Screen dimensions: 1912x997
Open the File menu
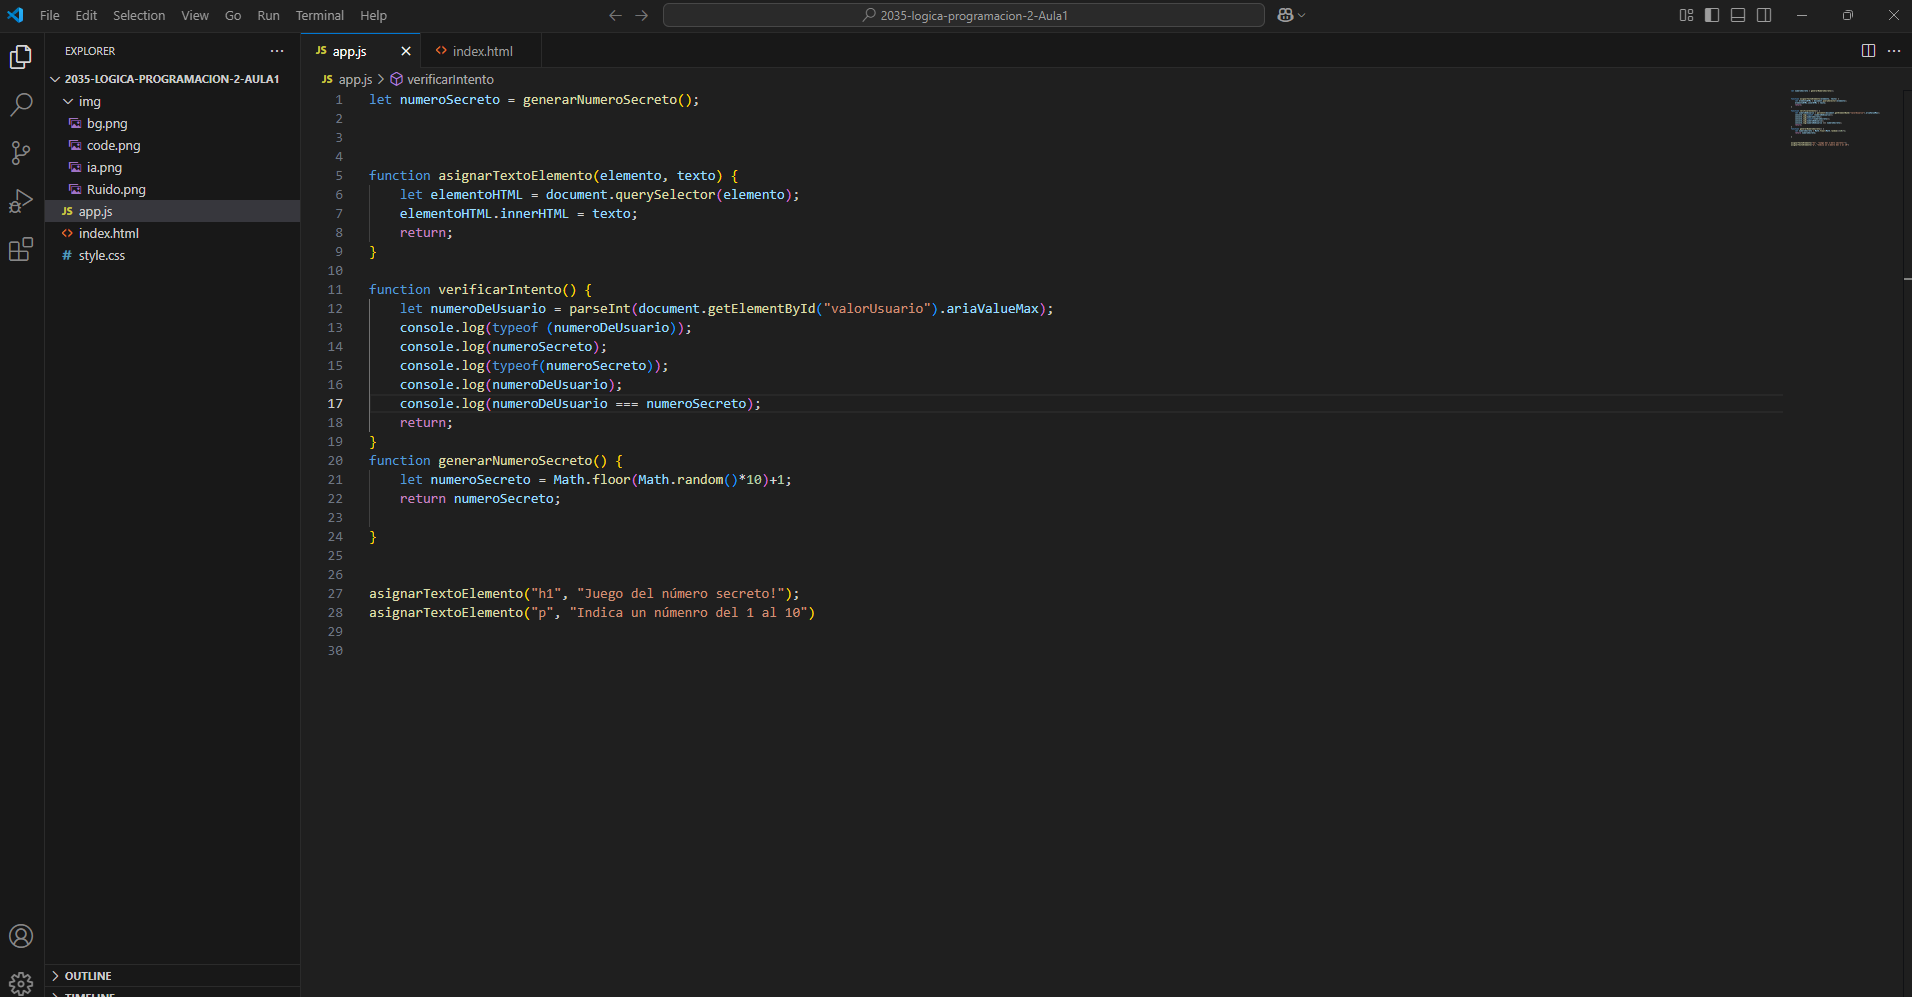coord(50,15)
